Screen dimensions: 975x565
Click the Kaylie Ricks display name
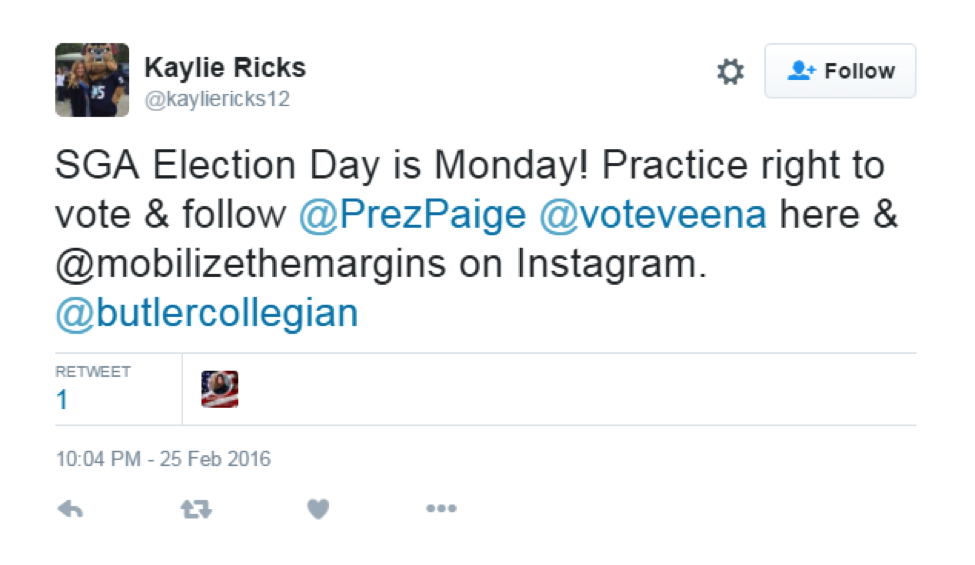coord(225,68)
